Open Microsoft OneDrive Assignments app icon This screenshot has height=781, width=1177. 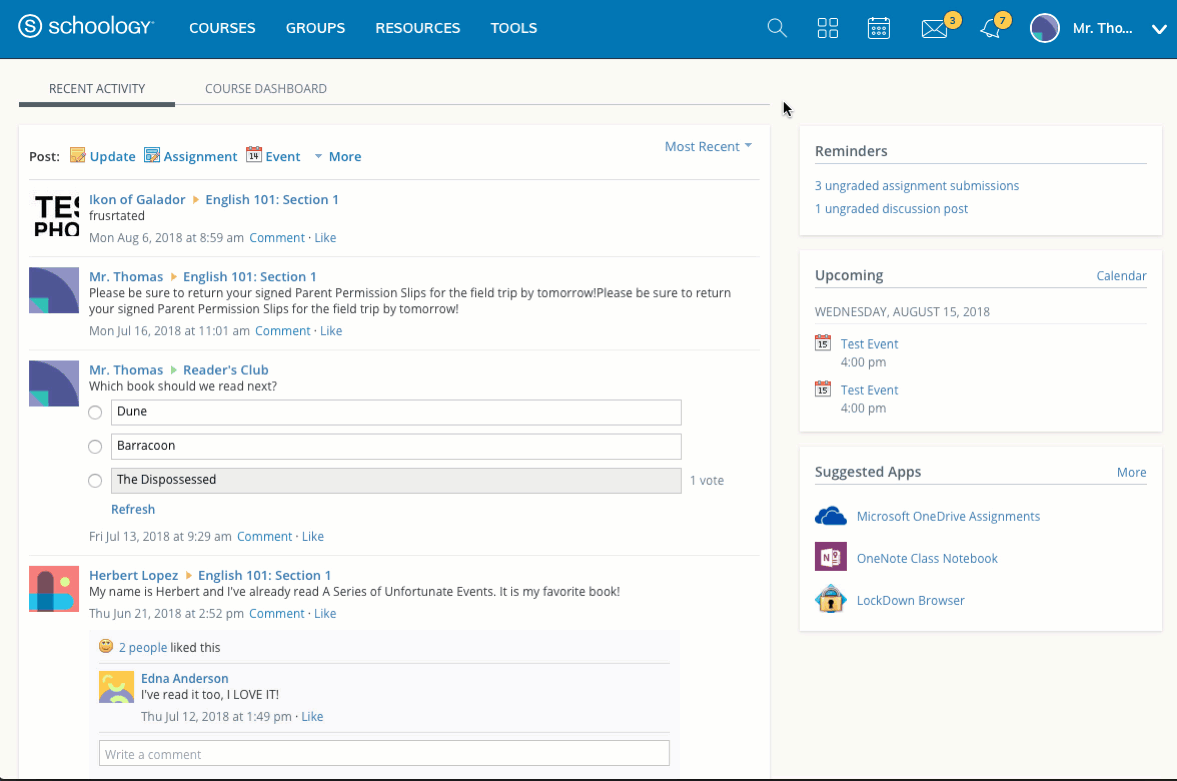[831, 517]
